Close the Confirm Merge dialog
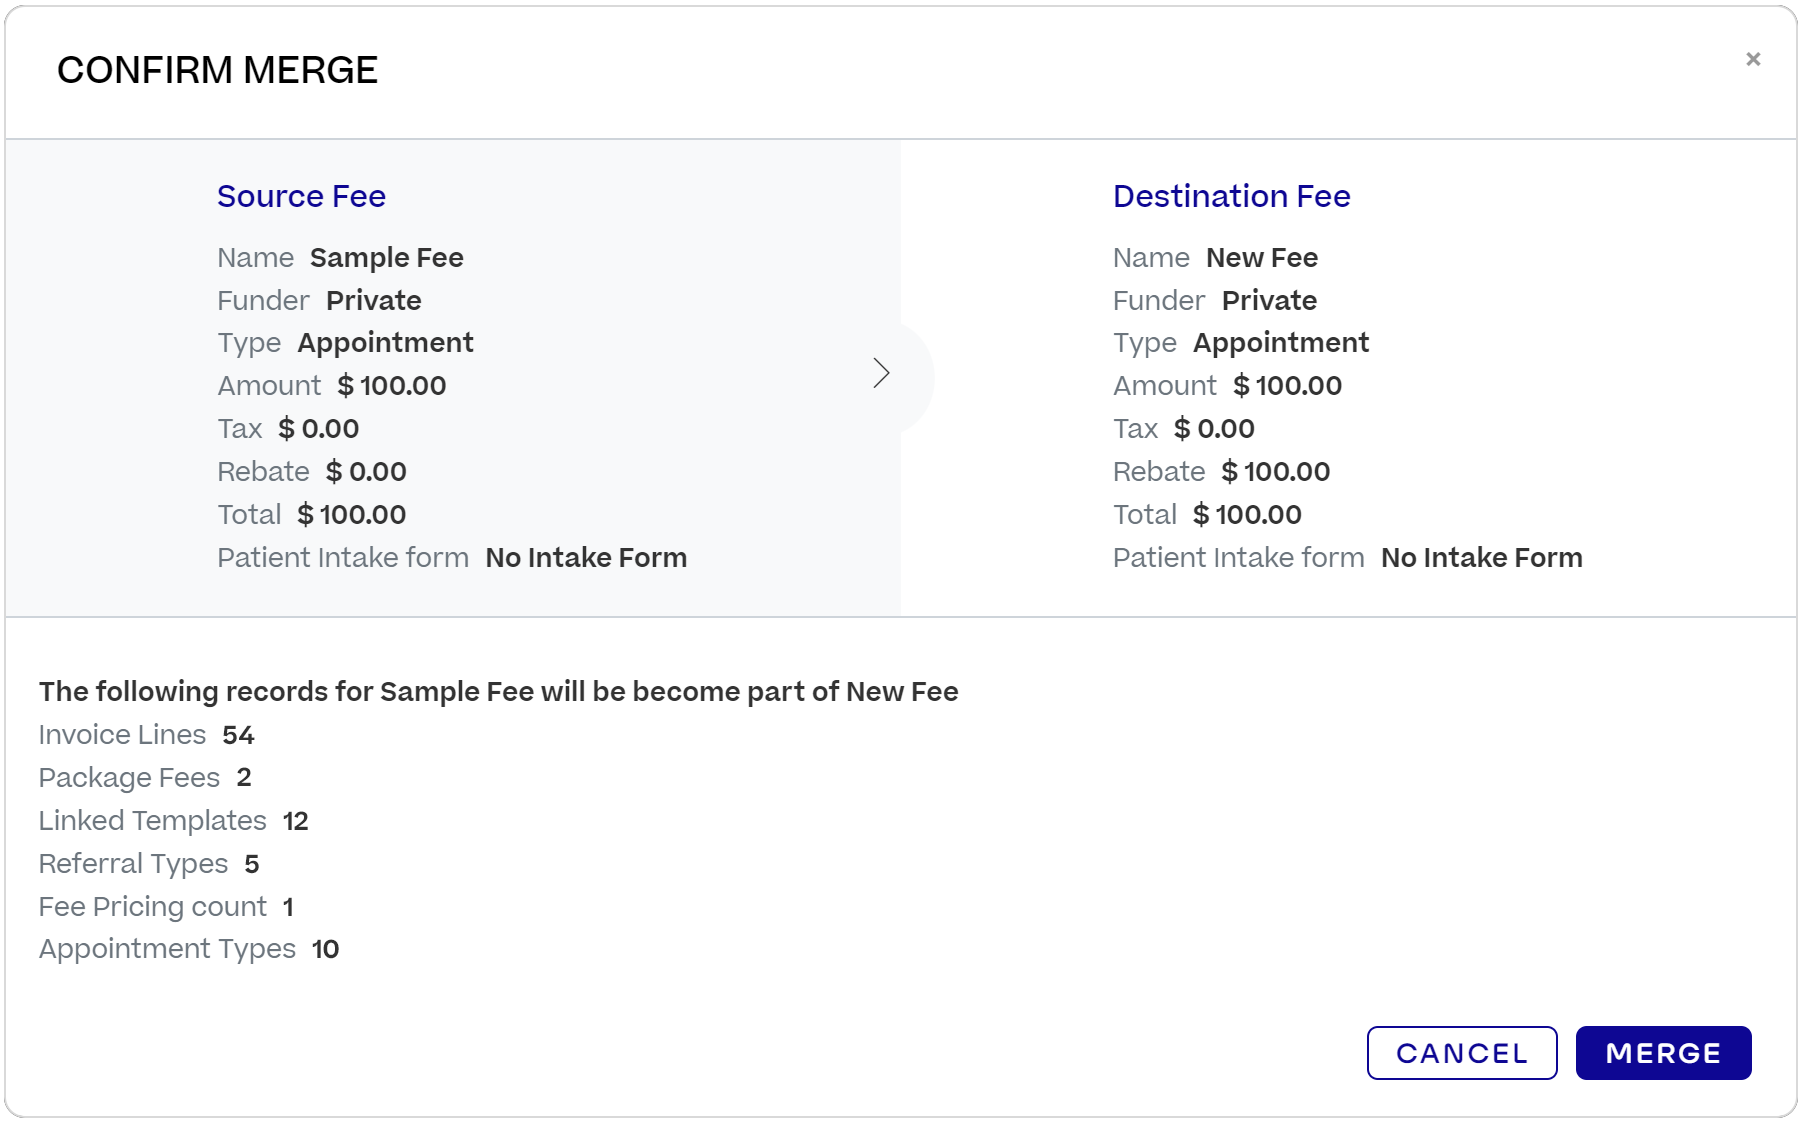Viewport: 1801px width, 1122px height. tap(1755, 59)
